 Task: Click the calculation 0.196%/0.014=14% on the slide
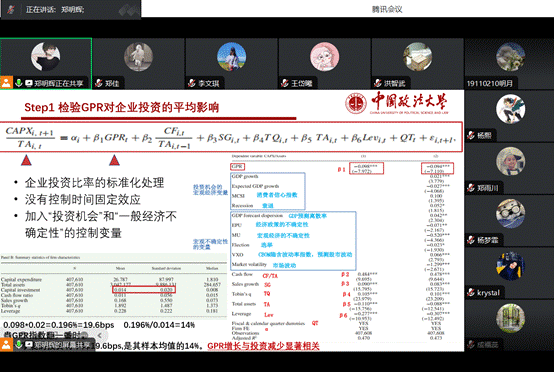[x=159, y=325]
